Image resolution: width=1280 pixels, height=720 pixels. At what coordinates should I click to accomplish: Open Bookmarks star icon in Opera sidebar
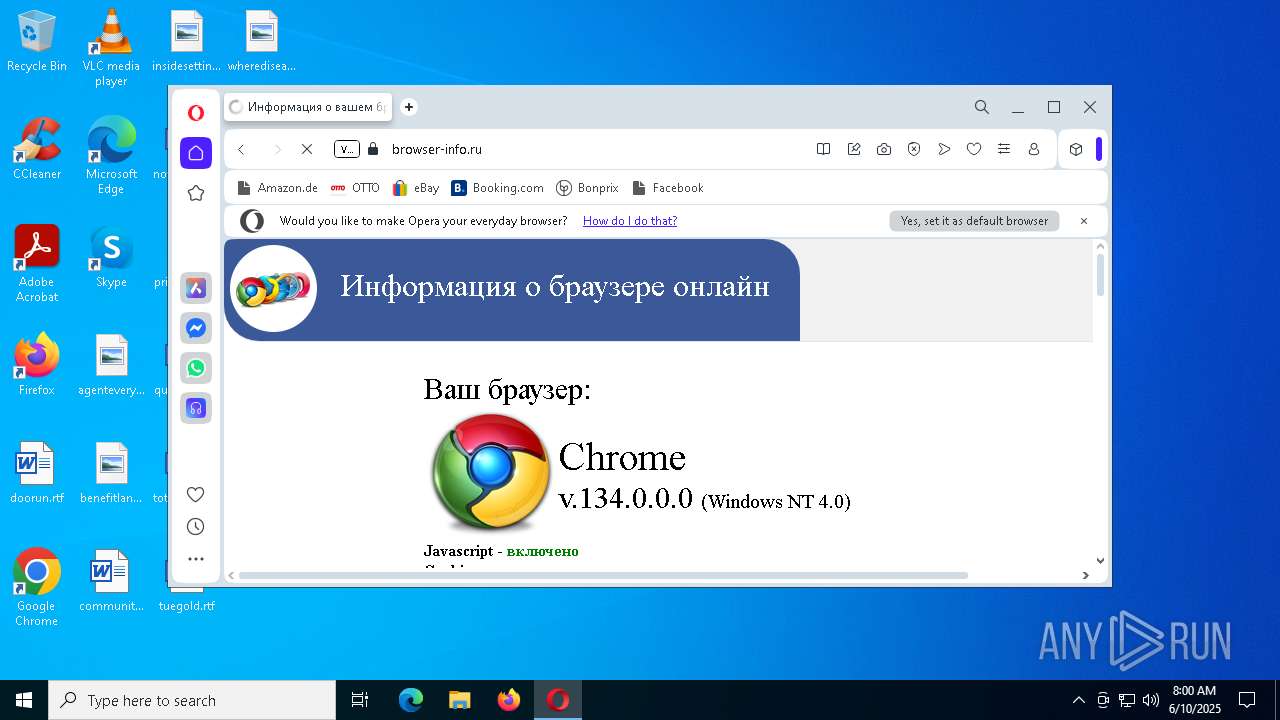196,193
